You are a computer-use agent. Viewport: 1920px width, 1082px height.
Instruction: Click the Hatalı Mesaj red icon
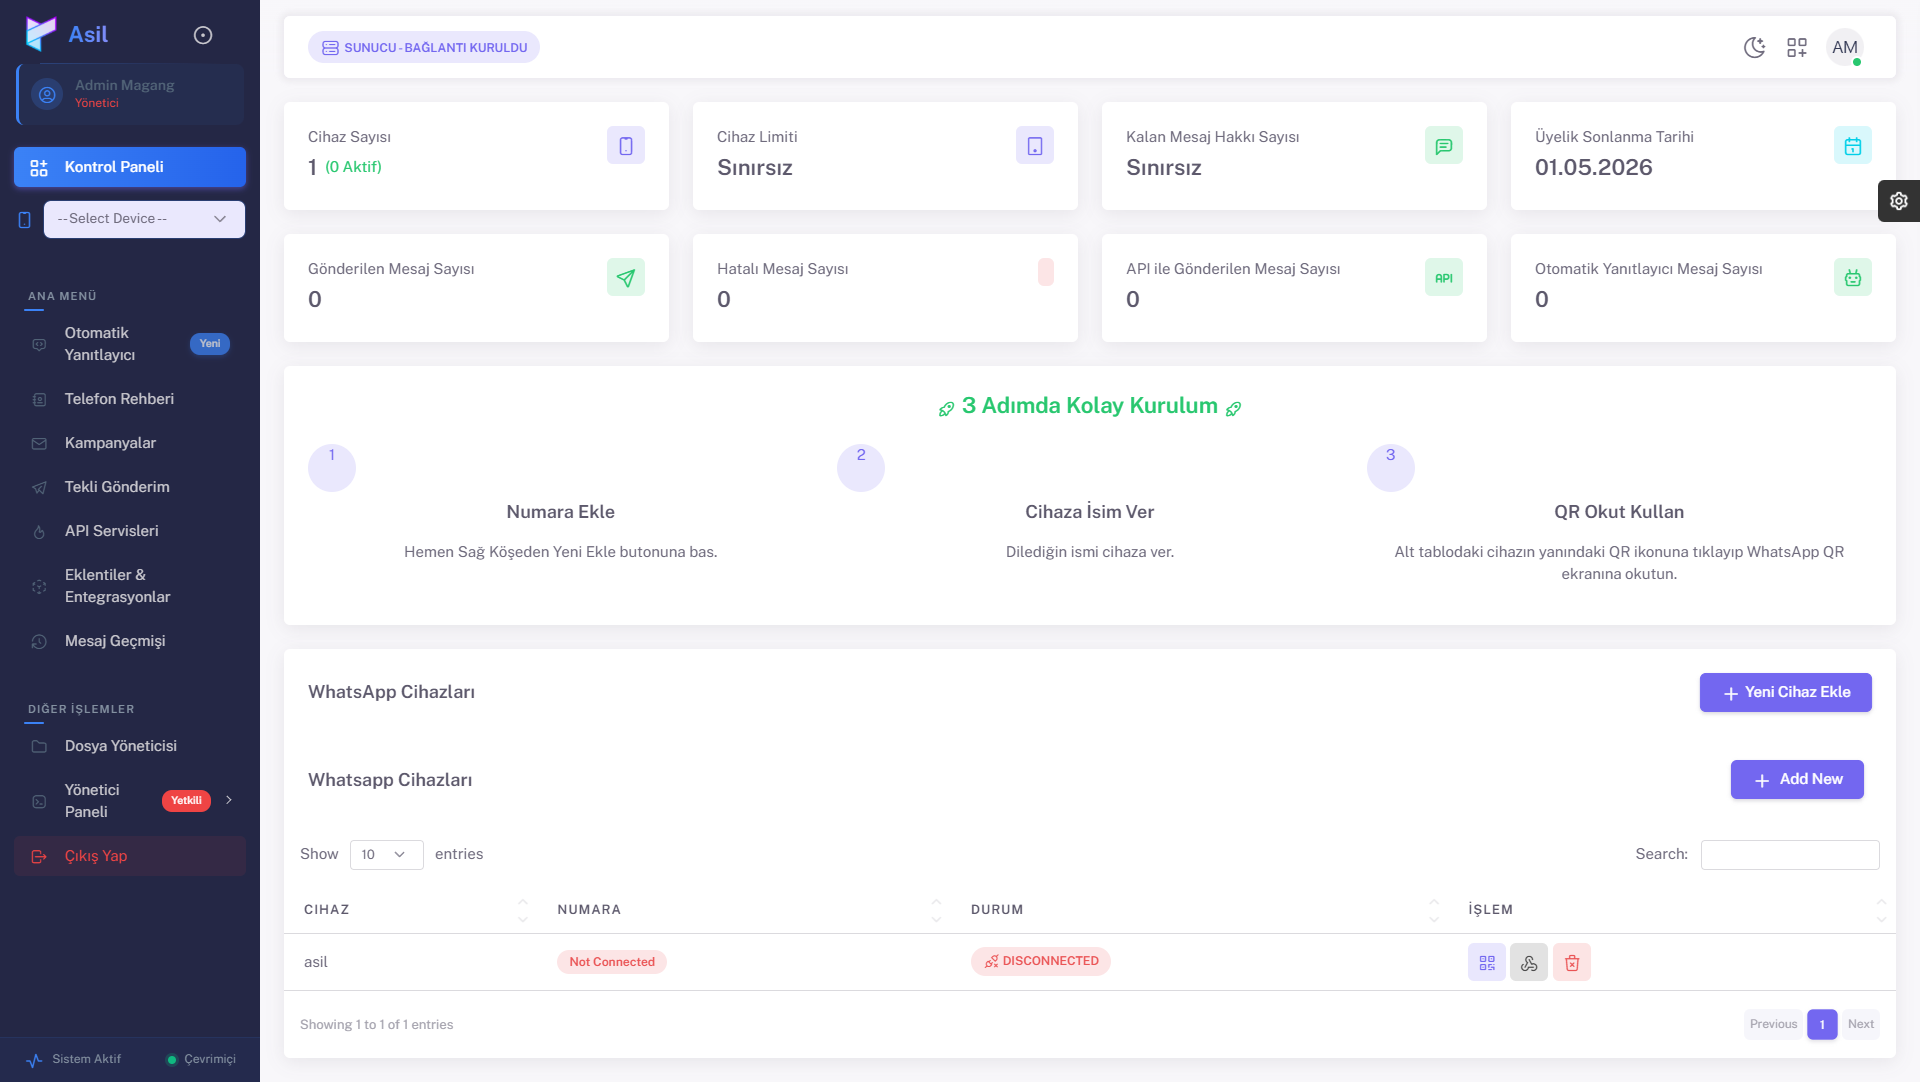coord(1046,272)
